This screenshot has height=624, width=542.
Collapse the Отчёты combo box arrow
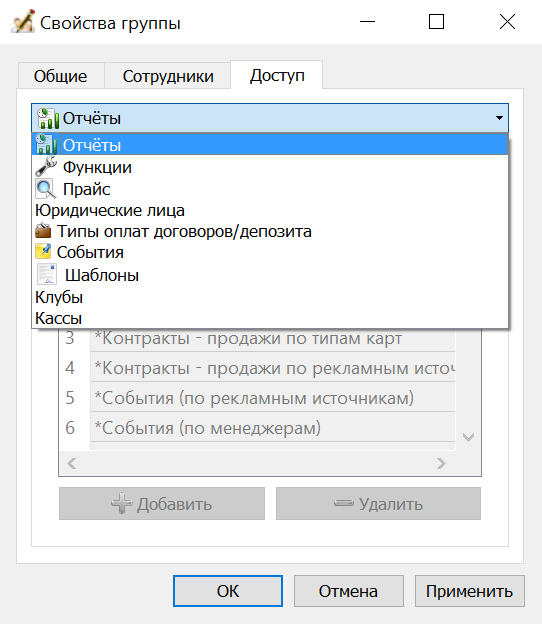(499, 118)
